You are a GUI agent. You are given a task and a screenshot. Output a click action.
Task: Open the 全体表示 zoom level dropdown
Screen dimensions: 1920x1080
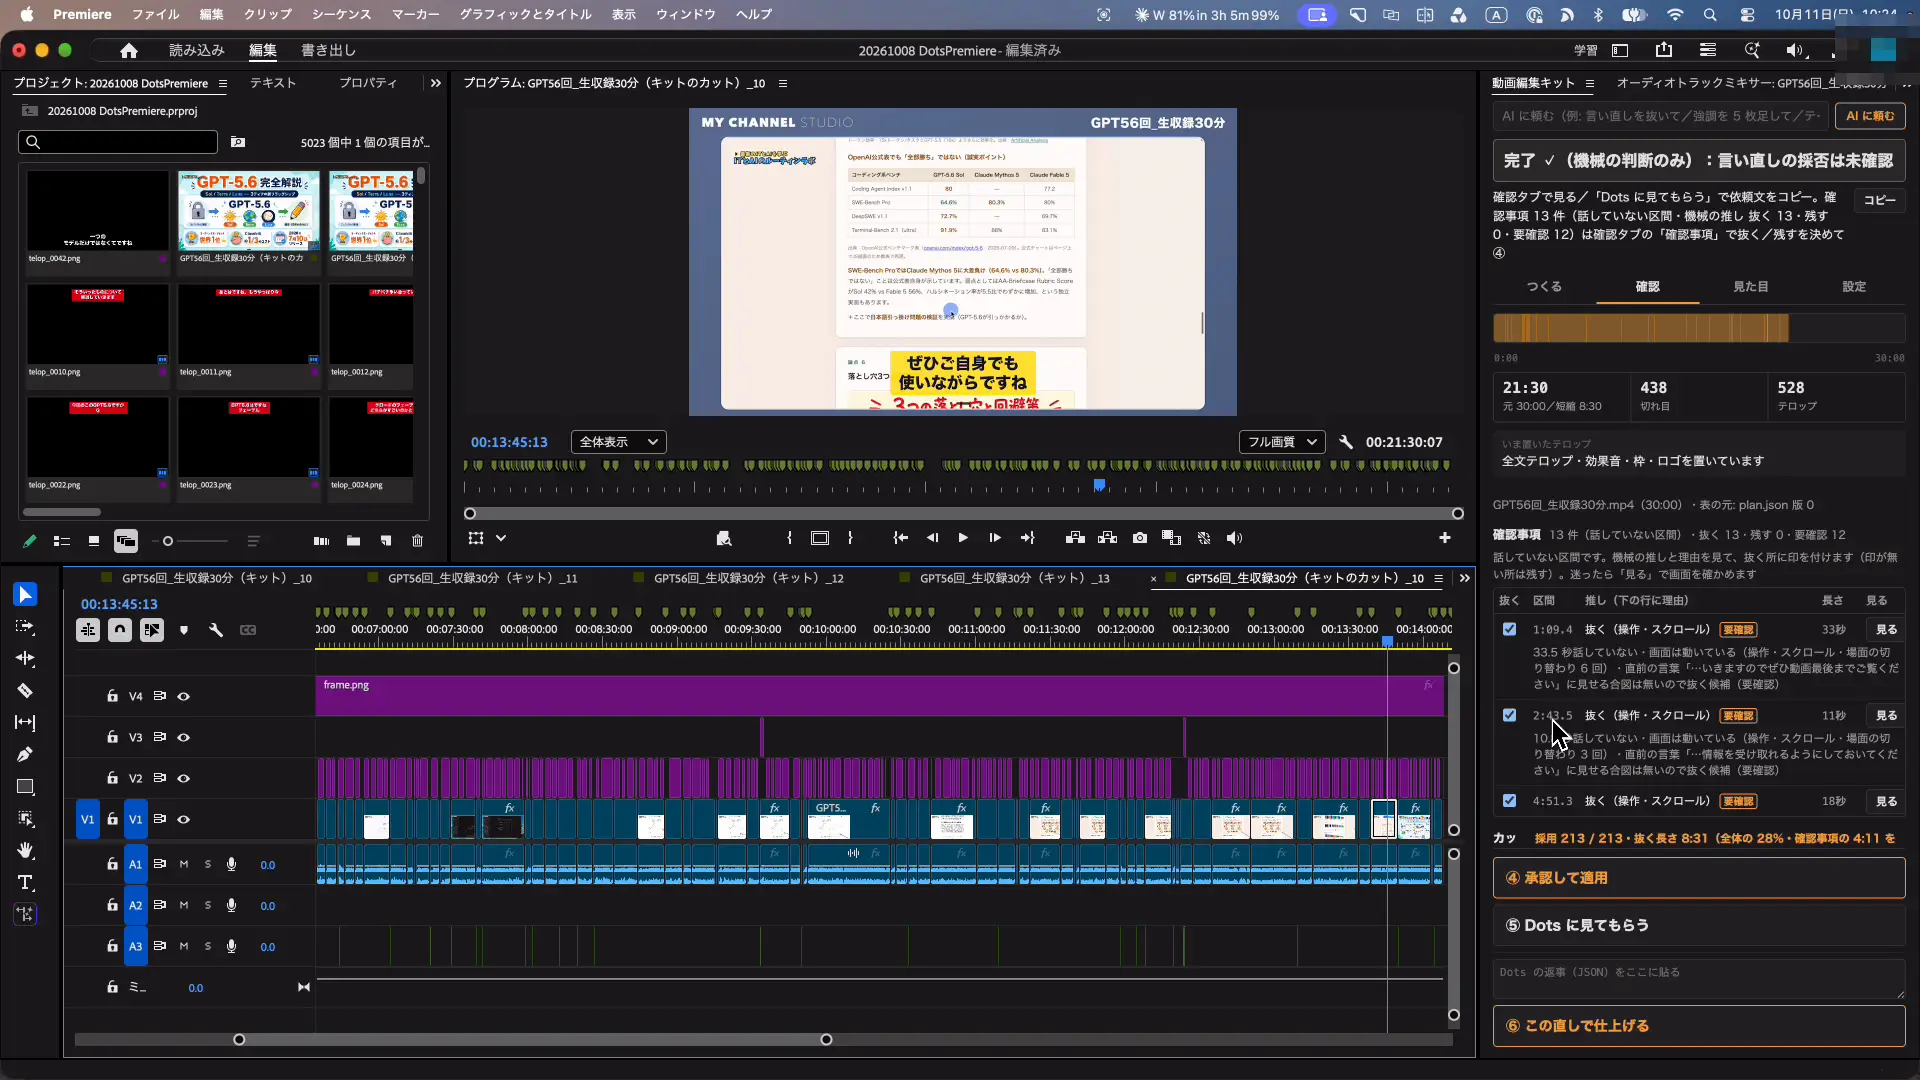click(x=619, y=442)
